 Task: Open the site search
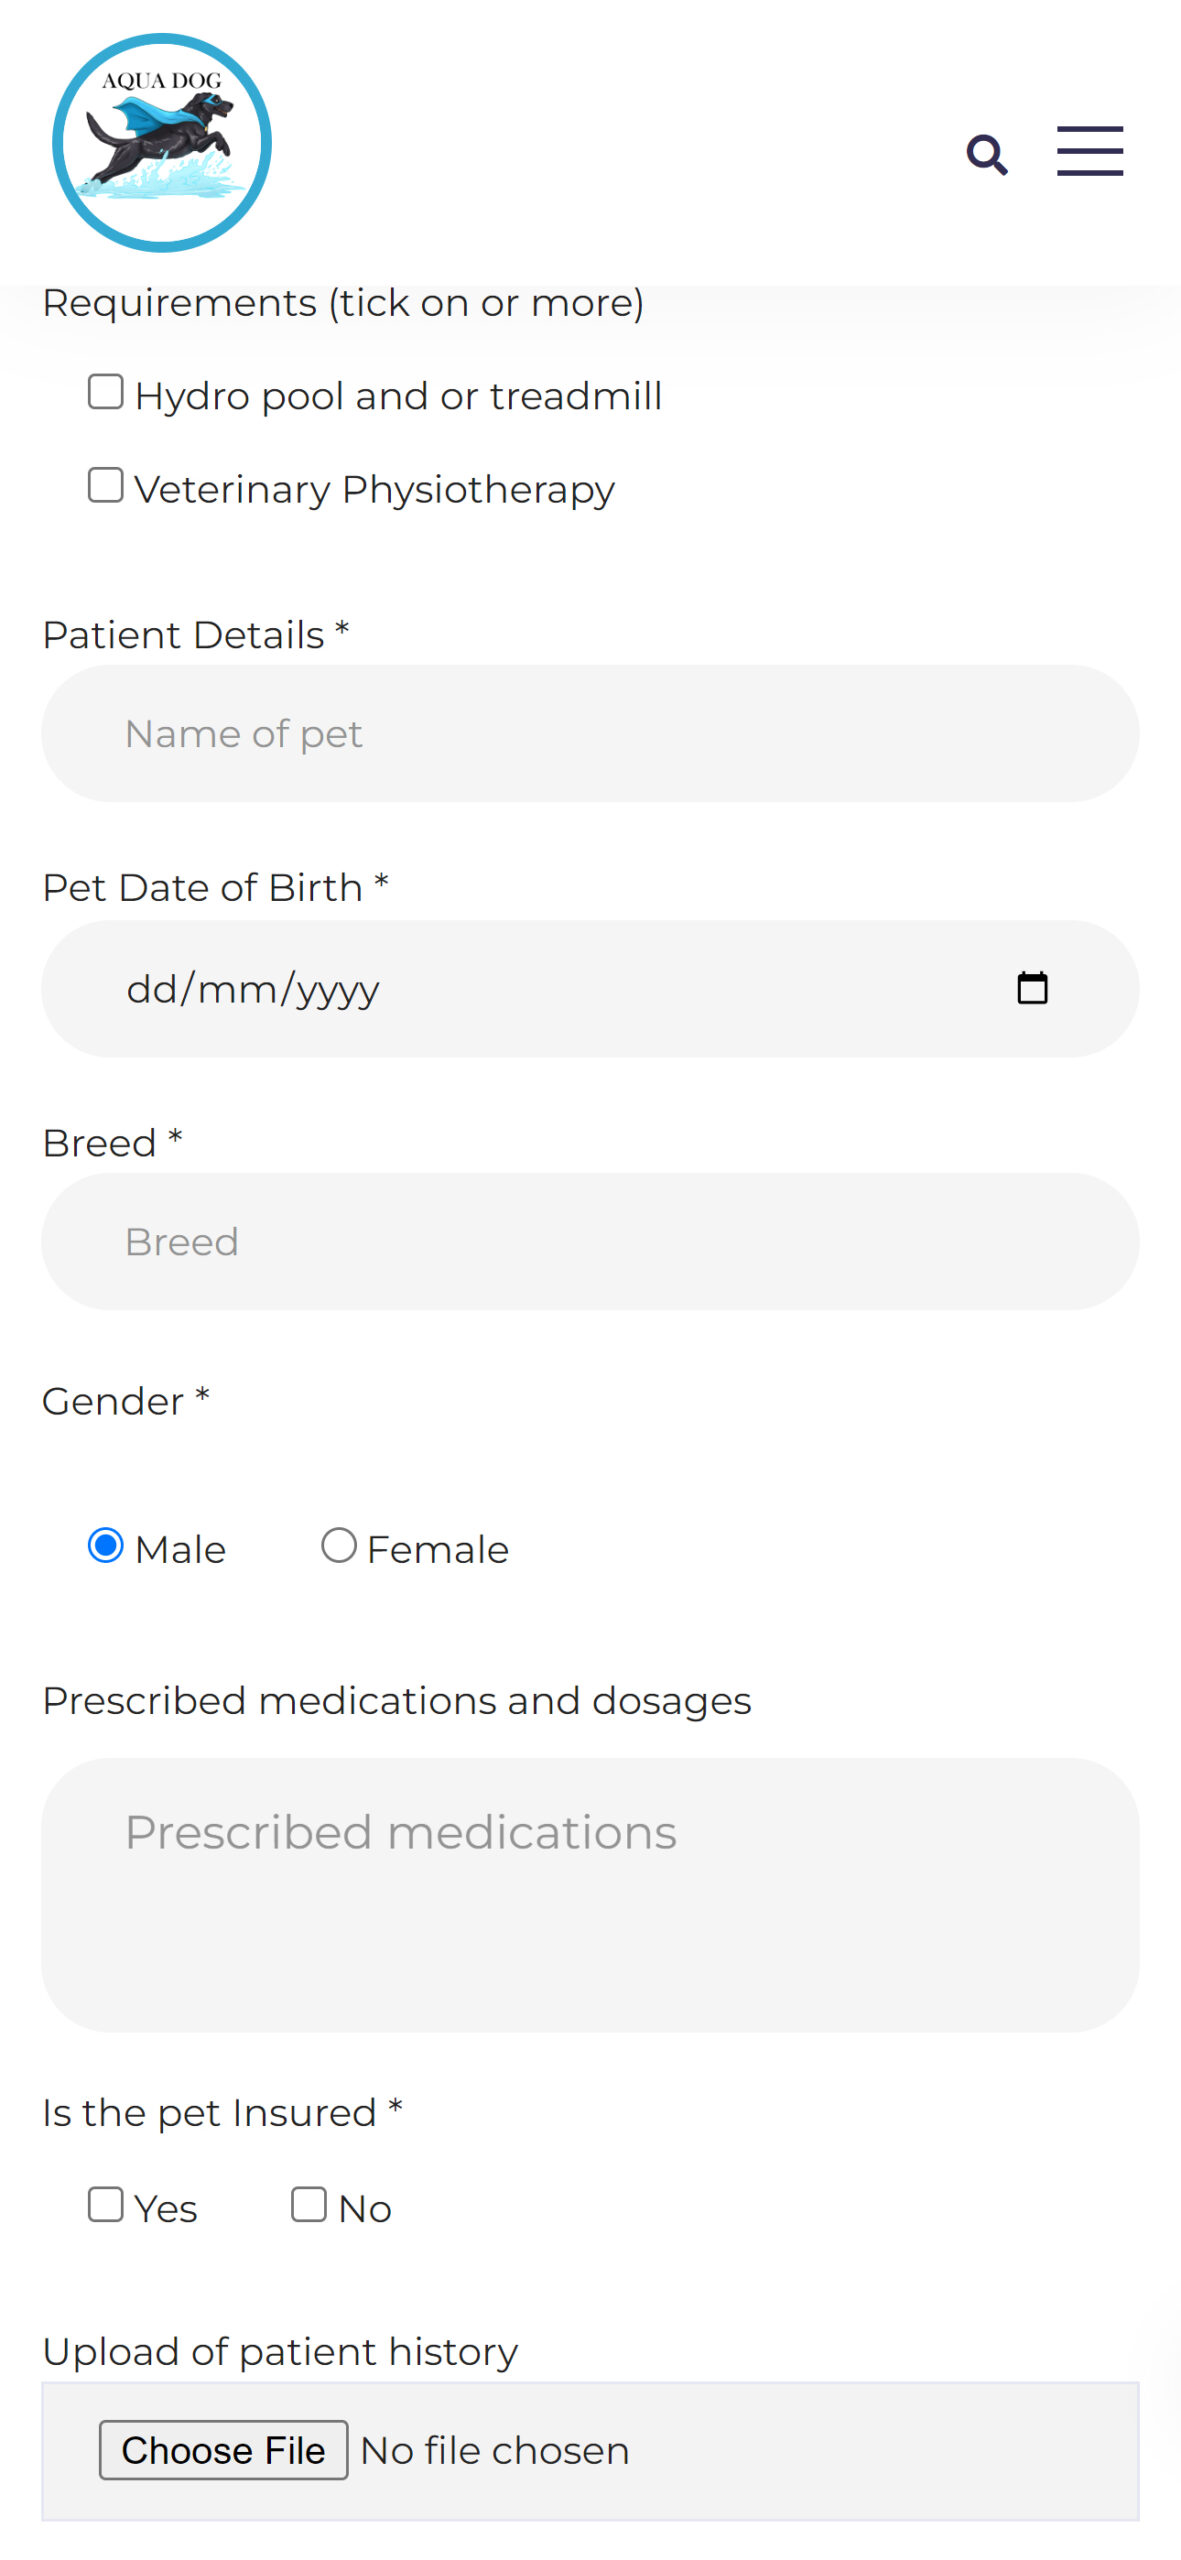[986, 154]
